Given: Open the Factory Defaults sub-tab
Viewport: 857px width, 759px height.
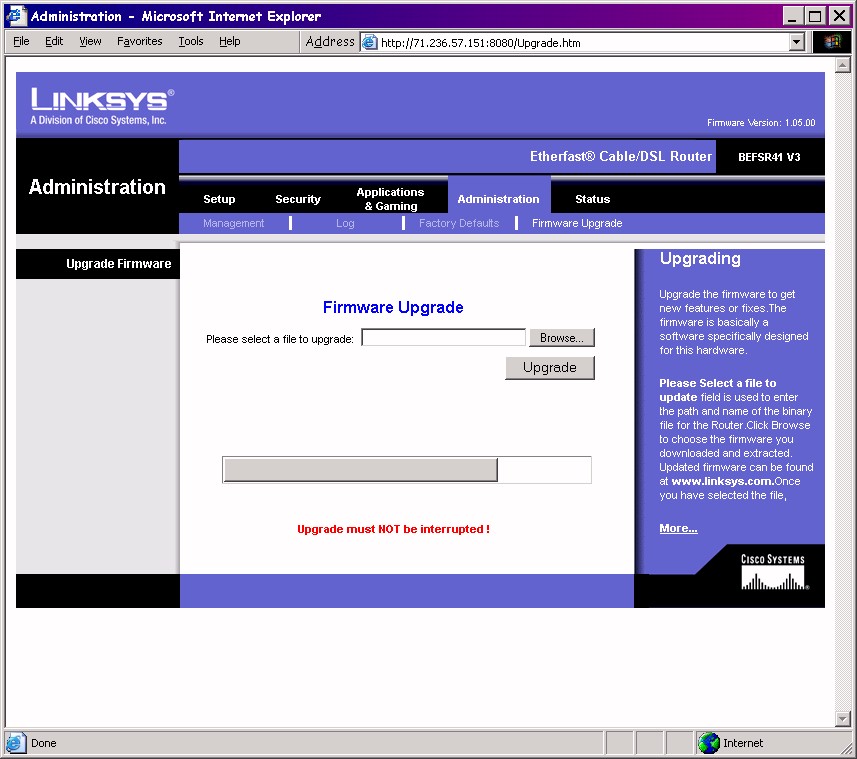Looking at the screenshot, I should click(x=459, y=223).
